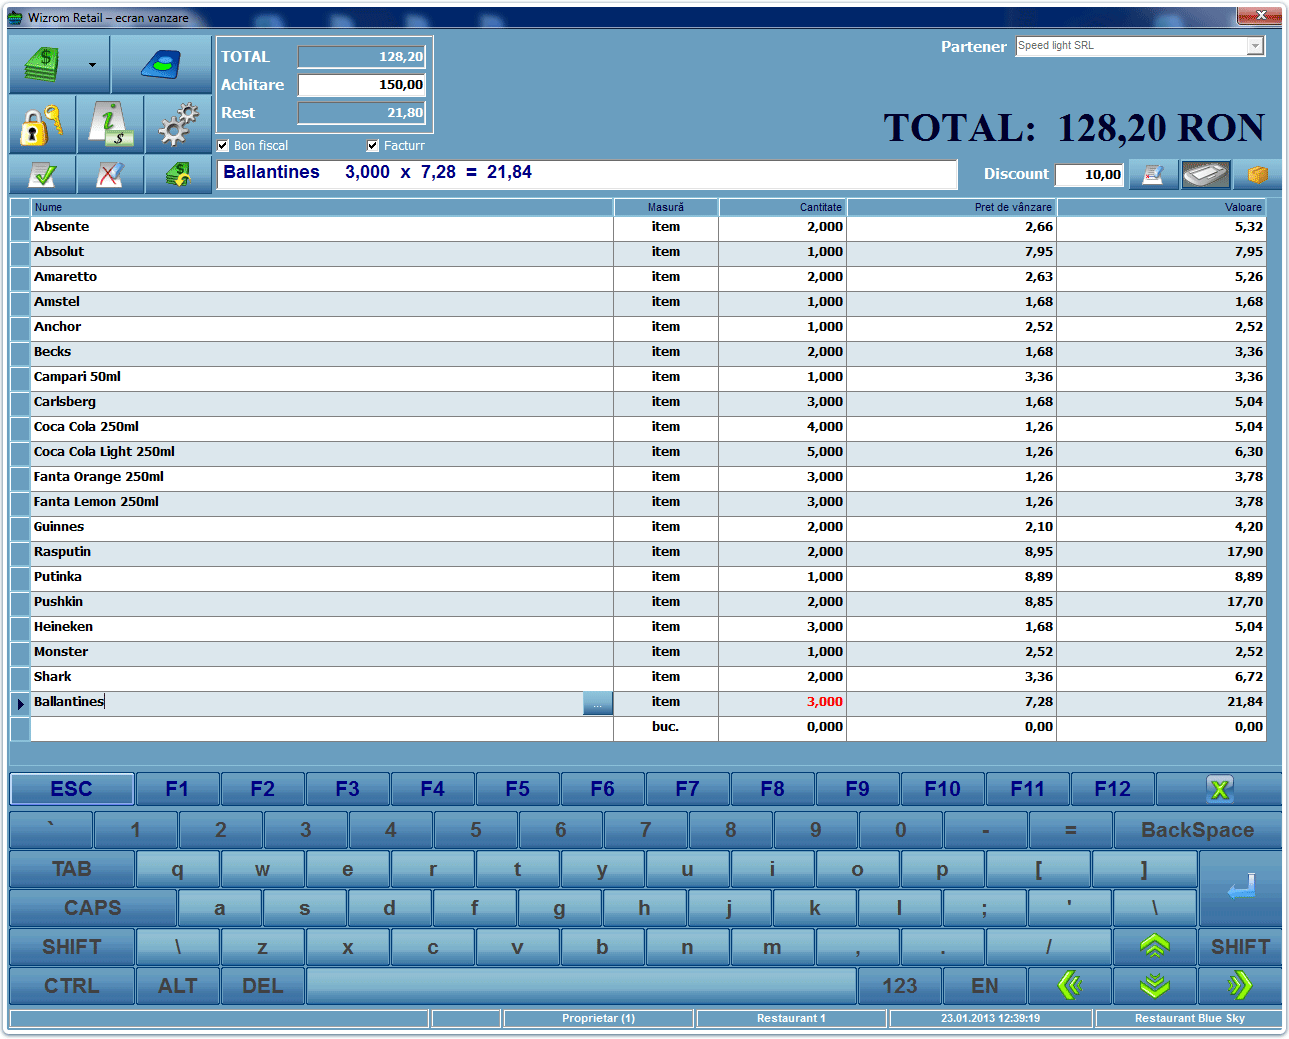This screenshot has height=1039, width=1289.
Task: Select the Rasputin product row
Action: 638,552
